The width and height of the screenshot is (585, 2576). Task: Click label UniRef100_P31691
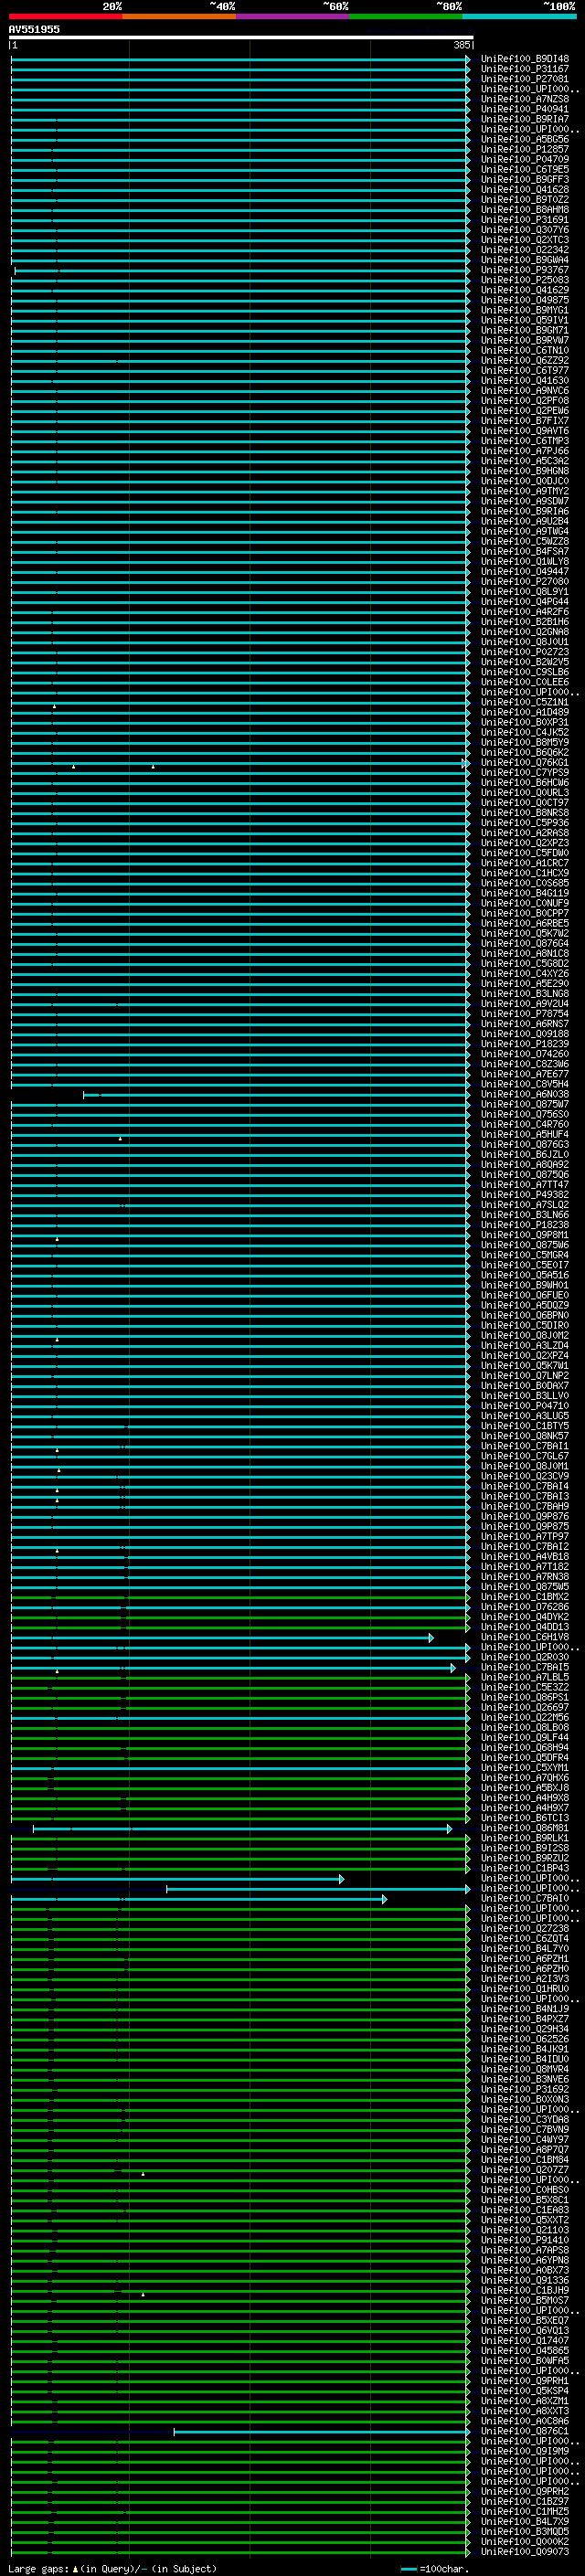(x=525, y=220)
